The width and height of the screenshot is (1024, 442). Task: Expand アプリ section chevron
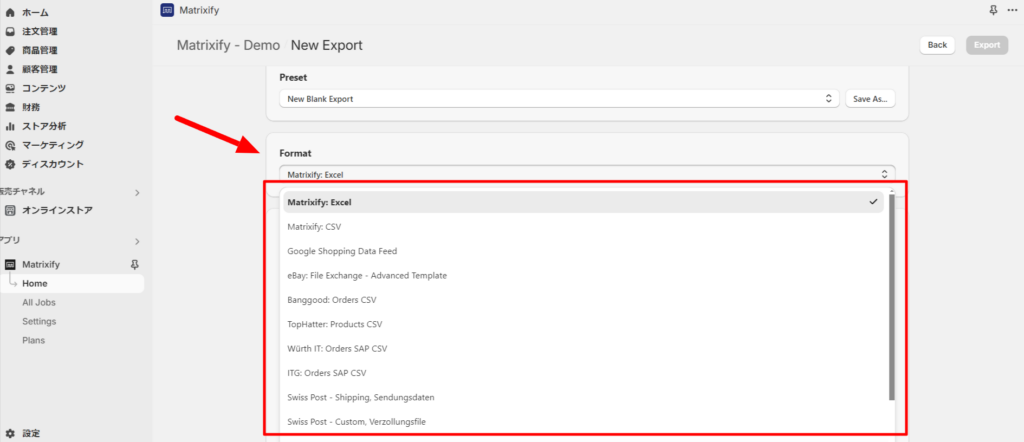[137, 242]
